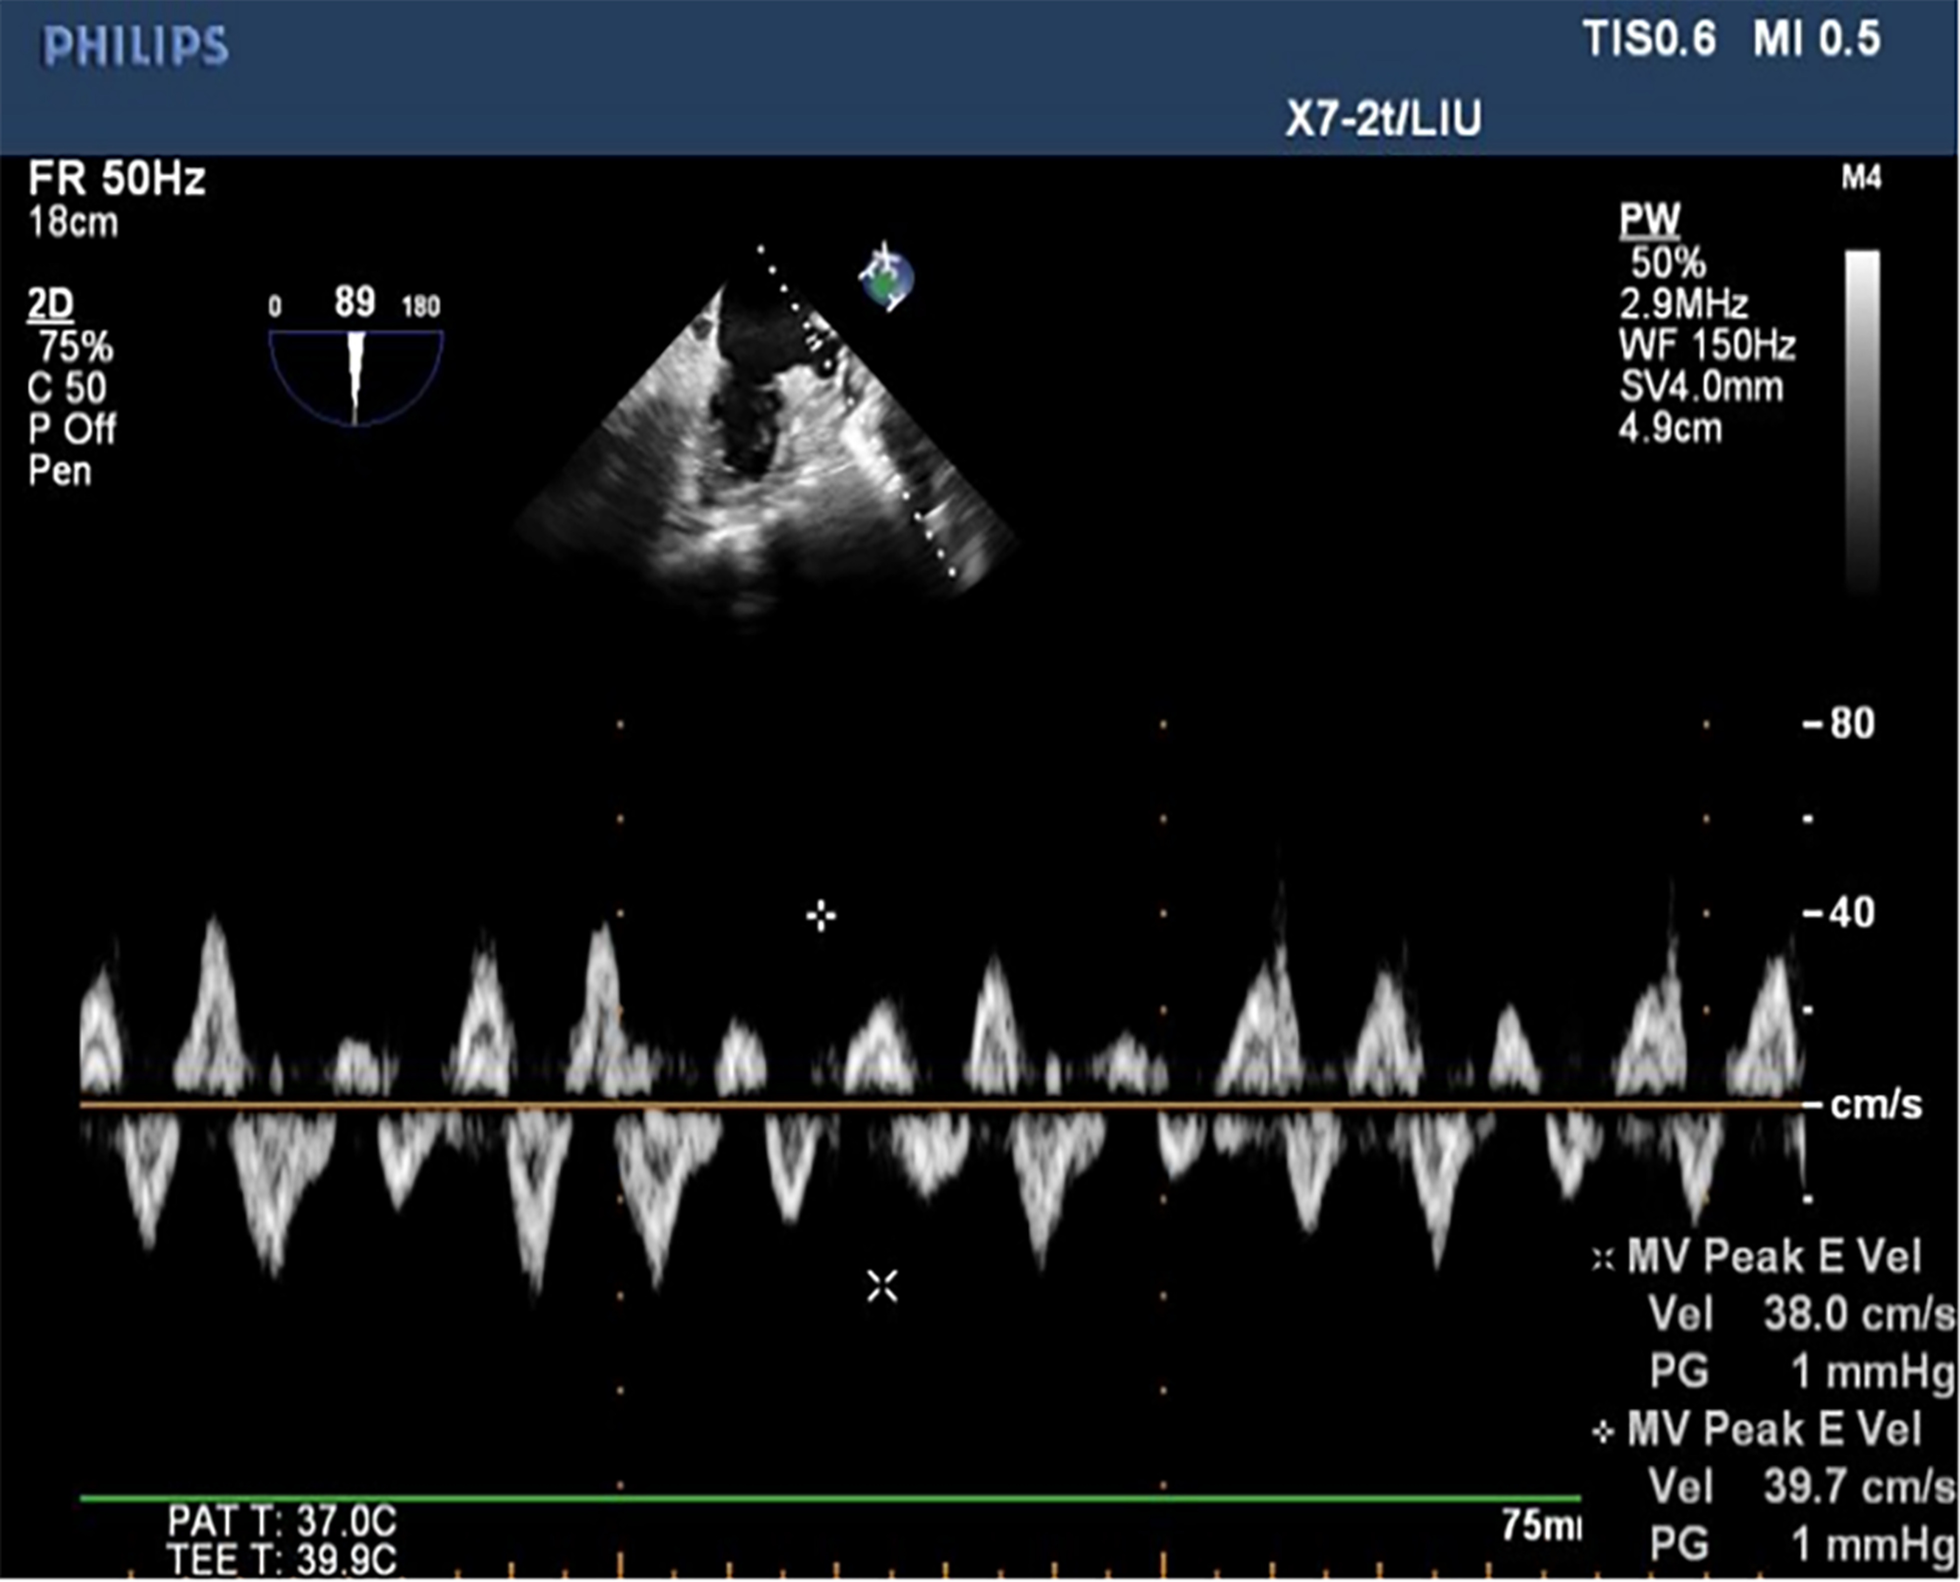
Task: Click the 75m sweep speed label
Action: coord(1540,1525)
